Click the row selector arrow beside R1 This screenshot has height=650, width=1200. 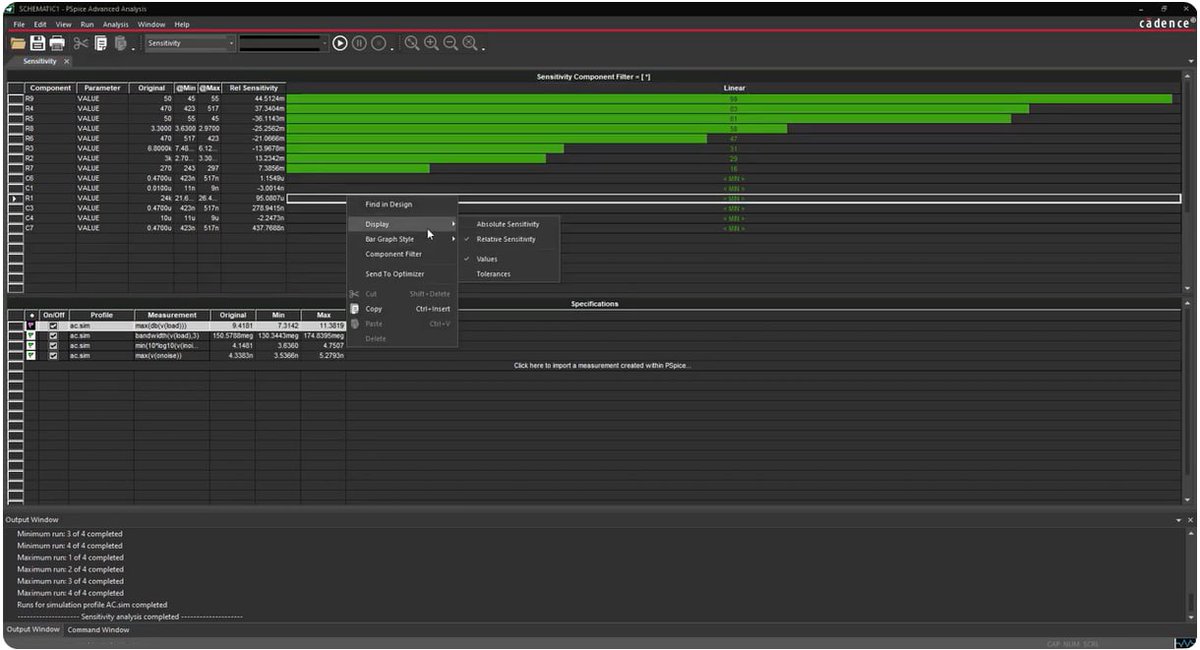pyautogui.click(x=14, y=198)
